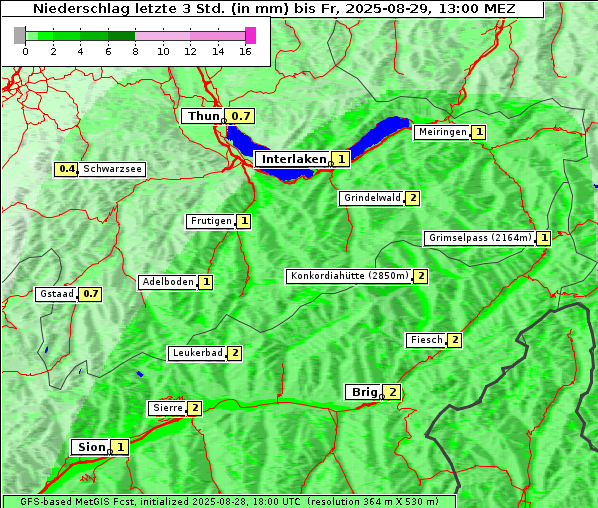
Task: Click the Frutigen label
Action: tap(211, 221)
